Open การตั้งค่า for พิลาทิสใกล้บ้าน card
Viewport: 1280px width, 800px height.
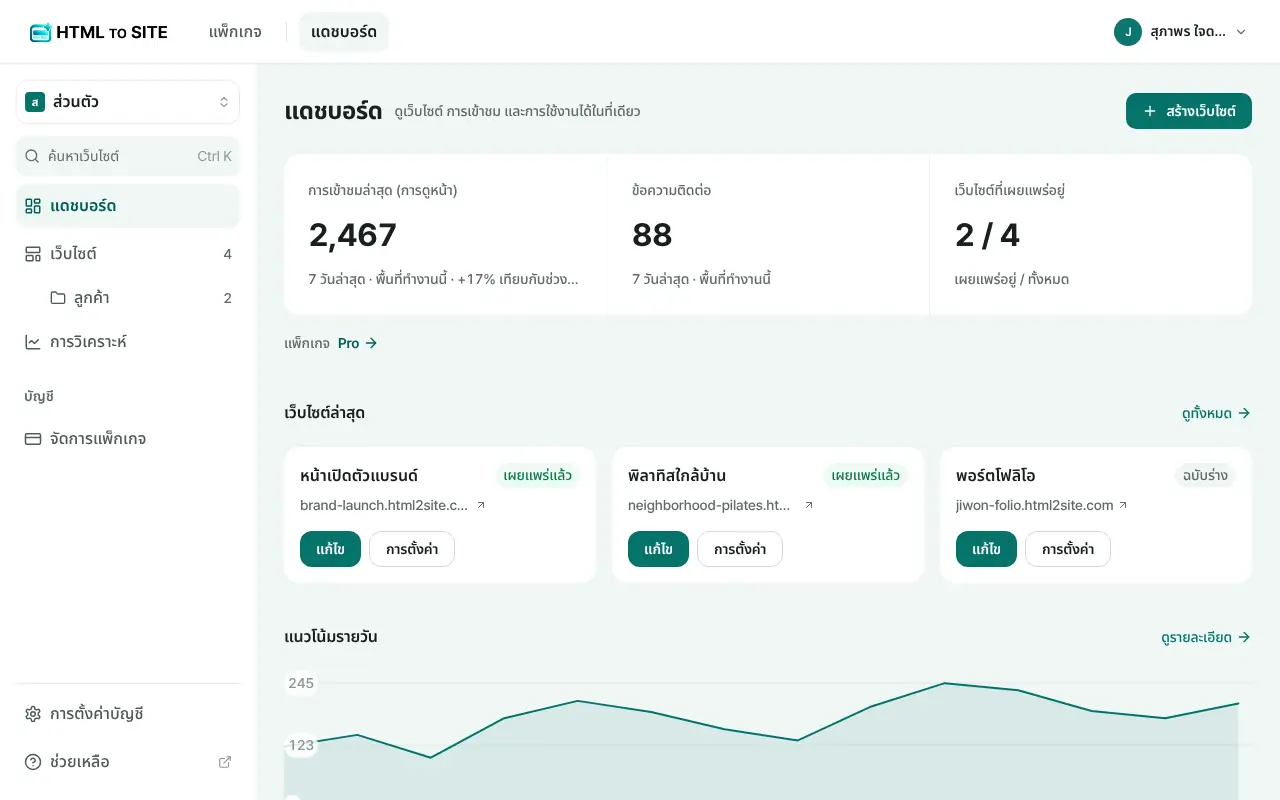click(740, 549)
